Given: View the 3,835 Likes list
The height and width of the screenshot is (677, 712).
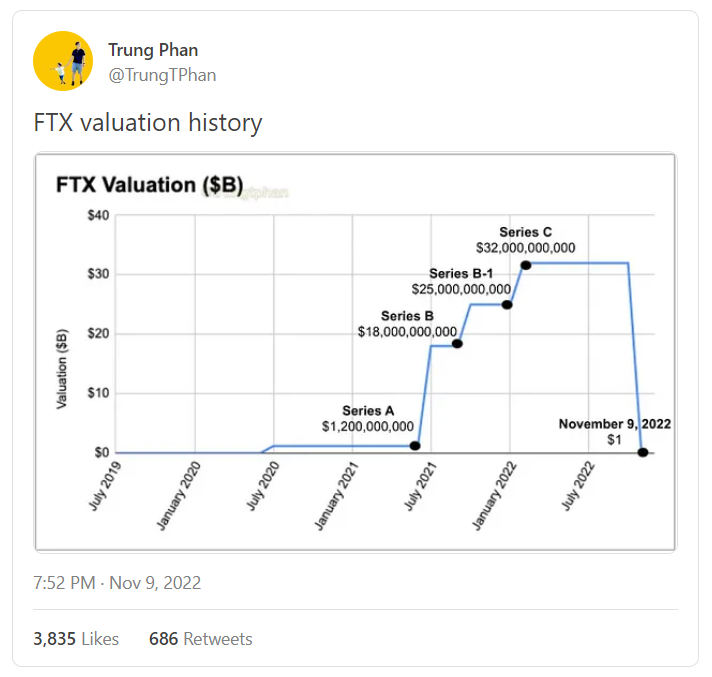Looking at the screenshot, I should 75,638.
